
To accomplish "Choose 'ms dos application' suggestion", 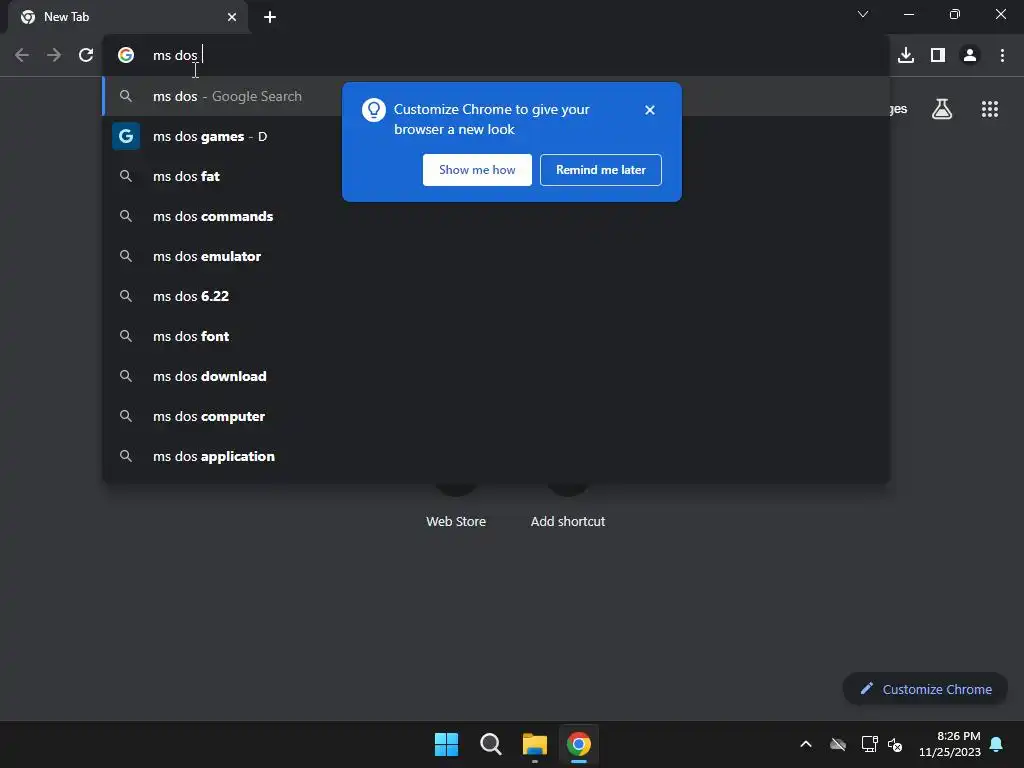I will [496, 456].
